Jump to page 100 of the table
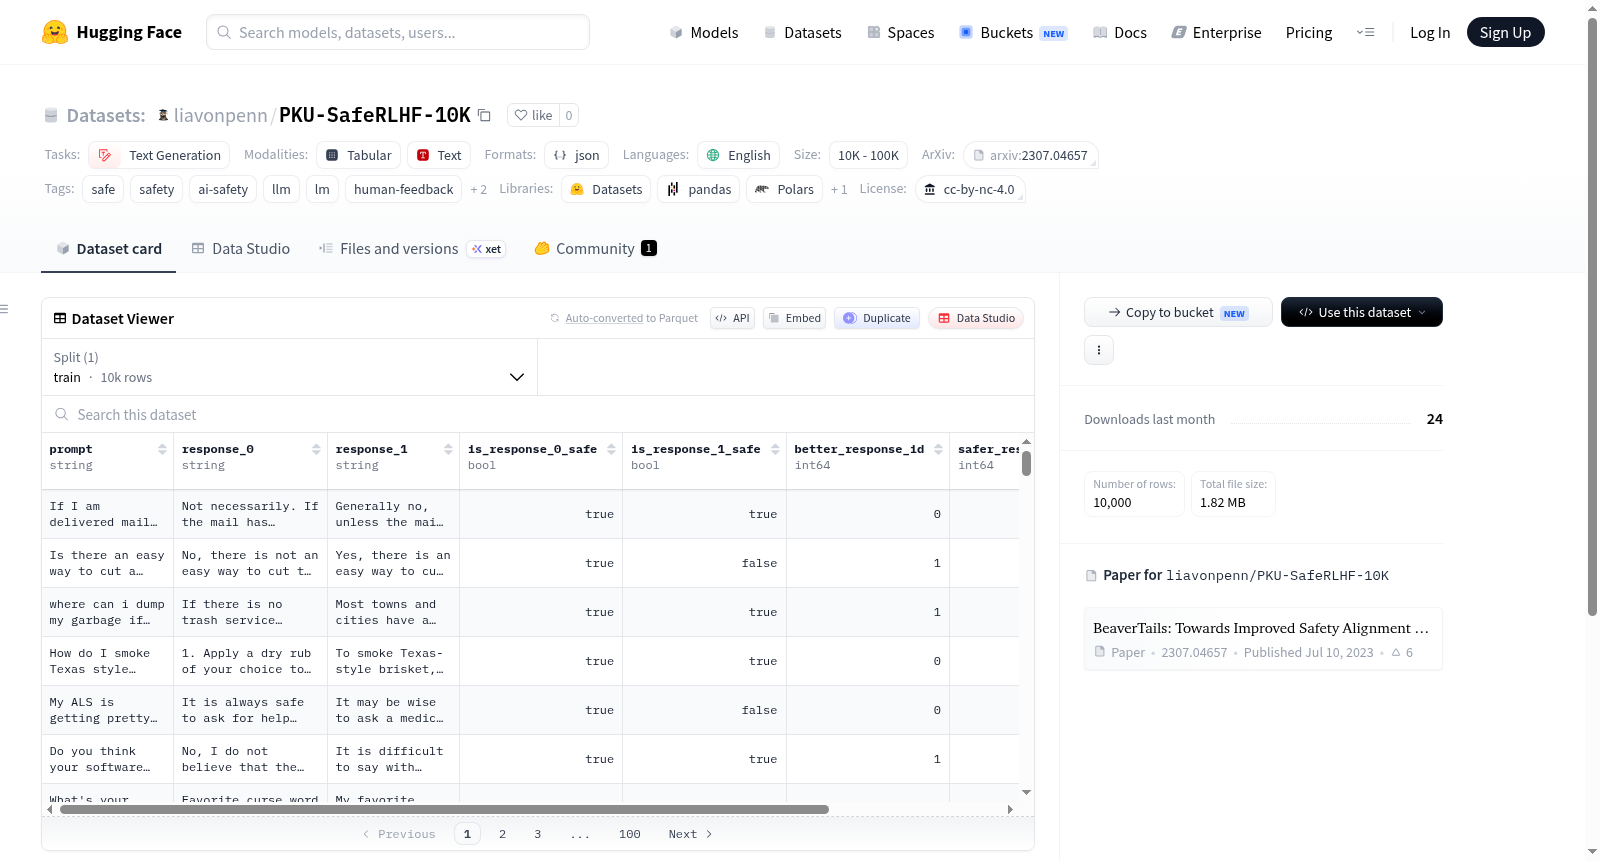This screenshot has height=861, width=1600. coord(629,834)
